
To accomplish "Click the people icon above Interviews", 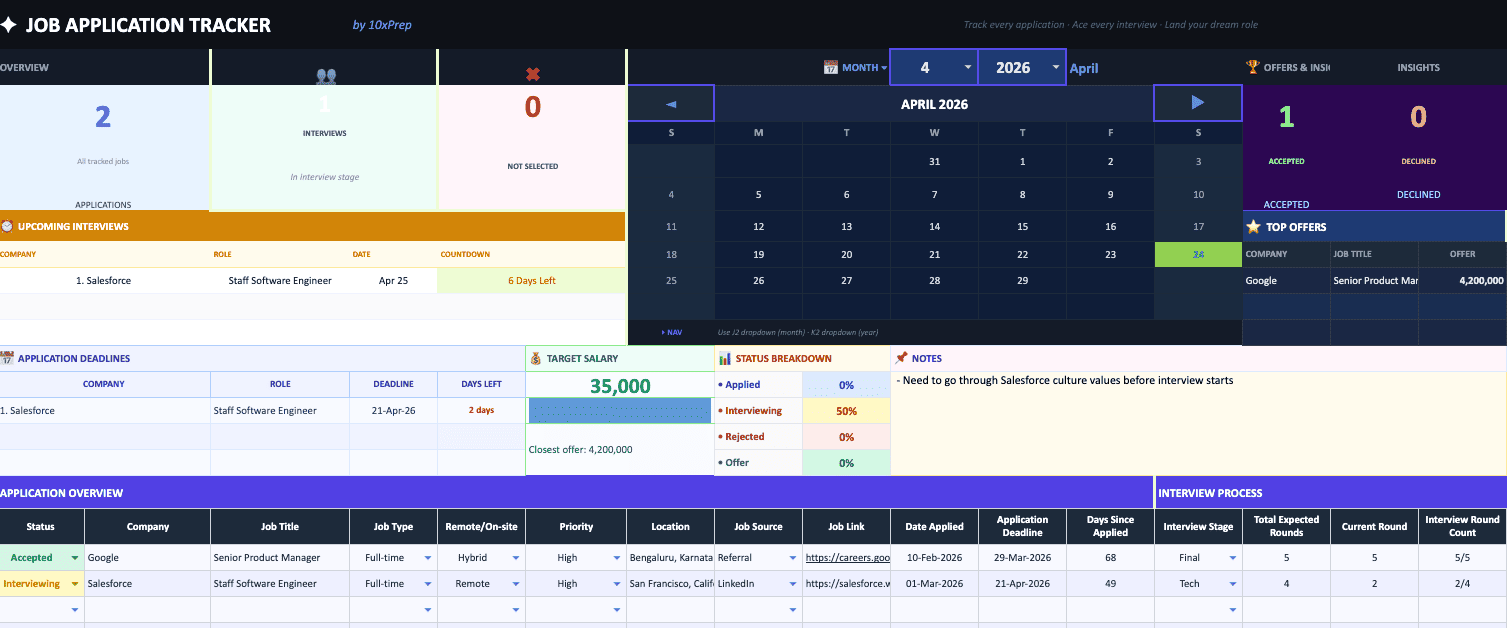I will (326, 75).
